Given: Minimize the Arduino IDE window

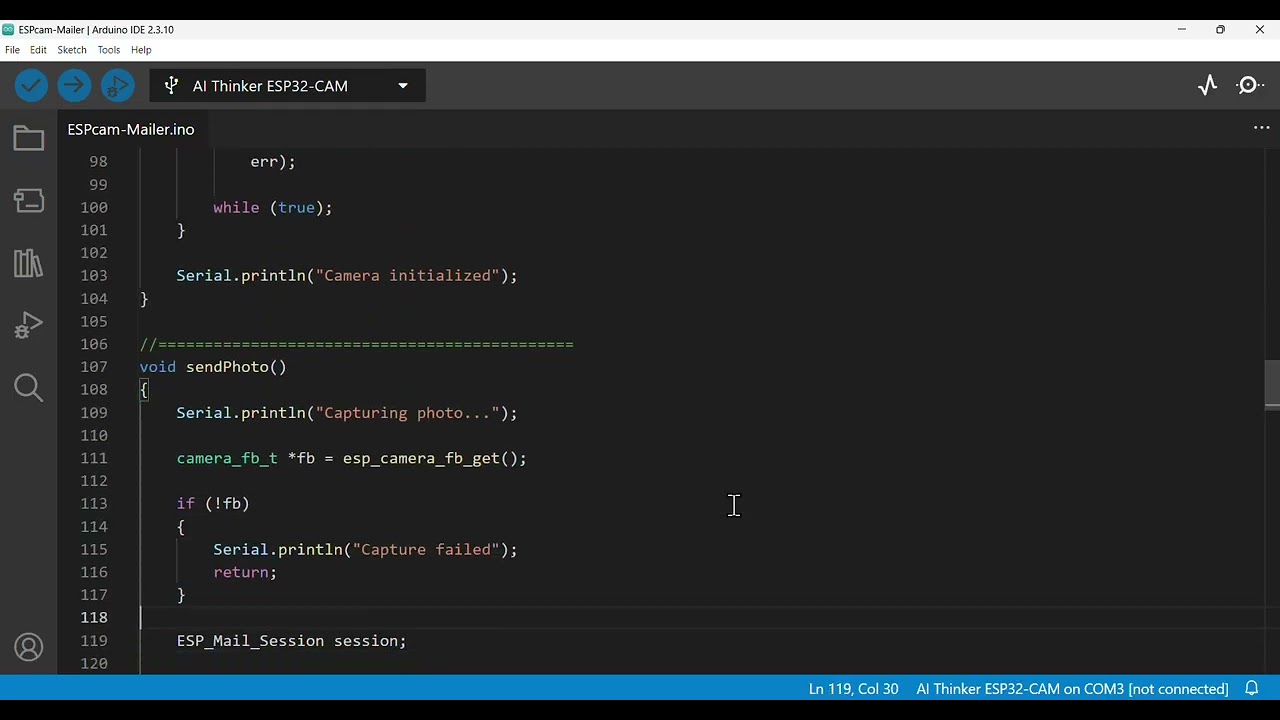Looking at the screenshot, I should pos(1181,29).
